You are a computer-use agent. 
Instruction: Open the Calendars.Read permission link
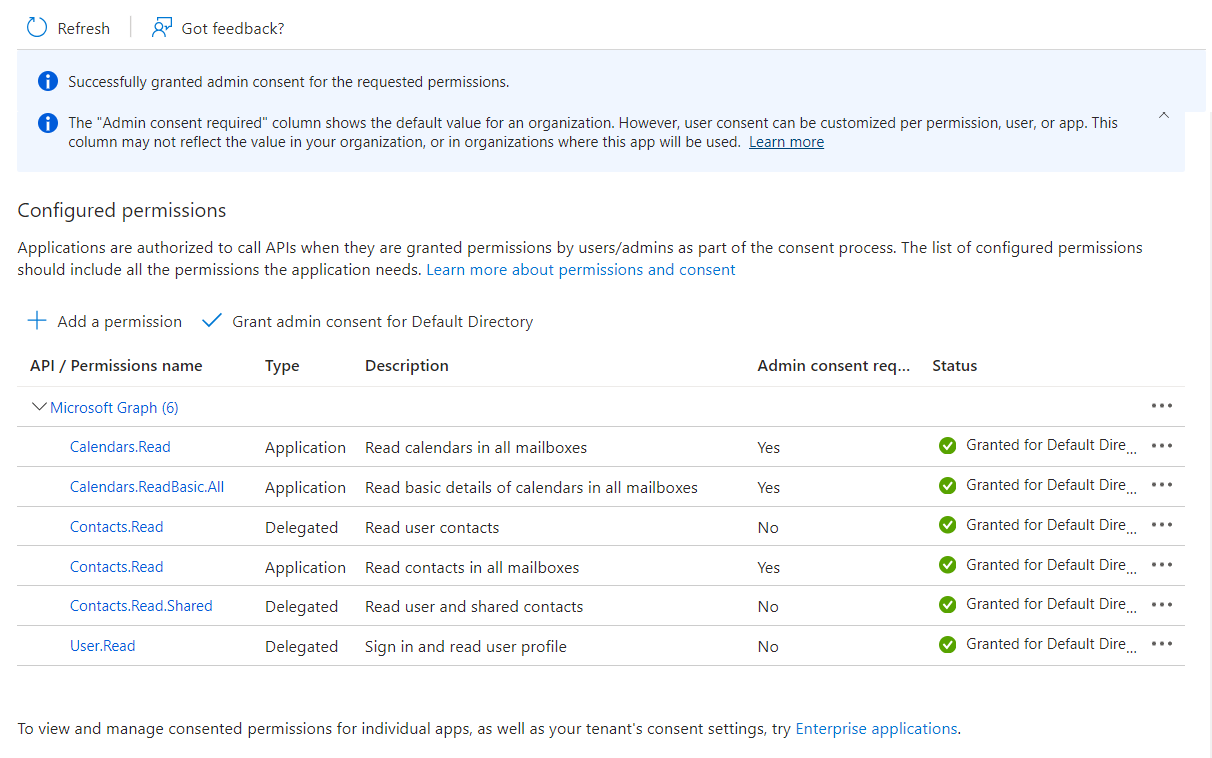point(120,447)
